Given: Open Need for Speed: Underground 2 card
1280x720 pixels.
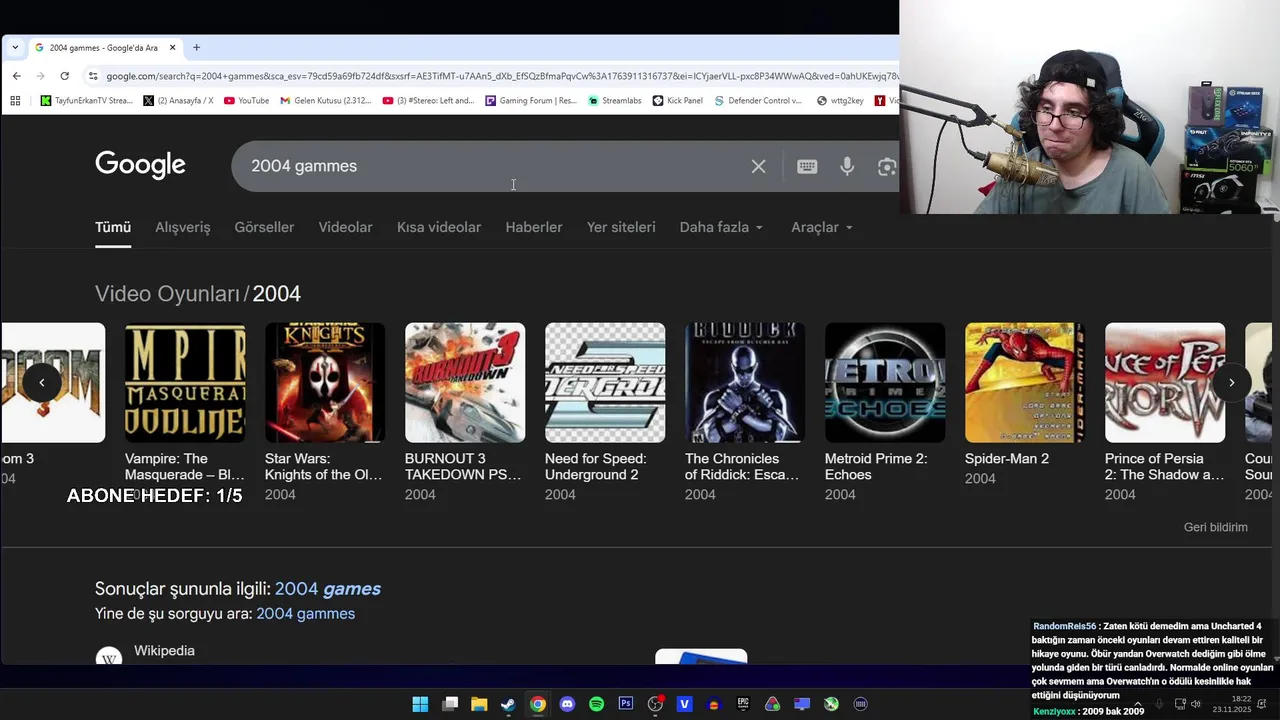Looking at the screenshot, I should tap(605, 412).
